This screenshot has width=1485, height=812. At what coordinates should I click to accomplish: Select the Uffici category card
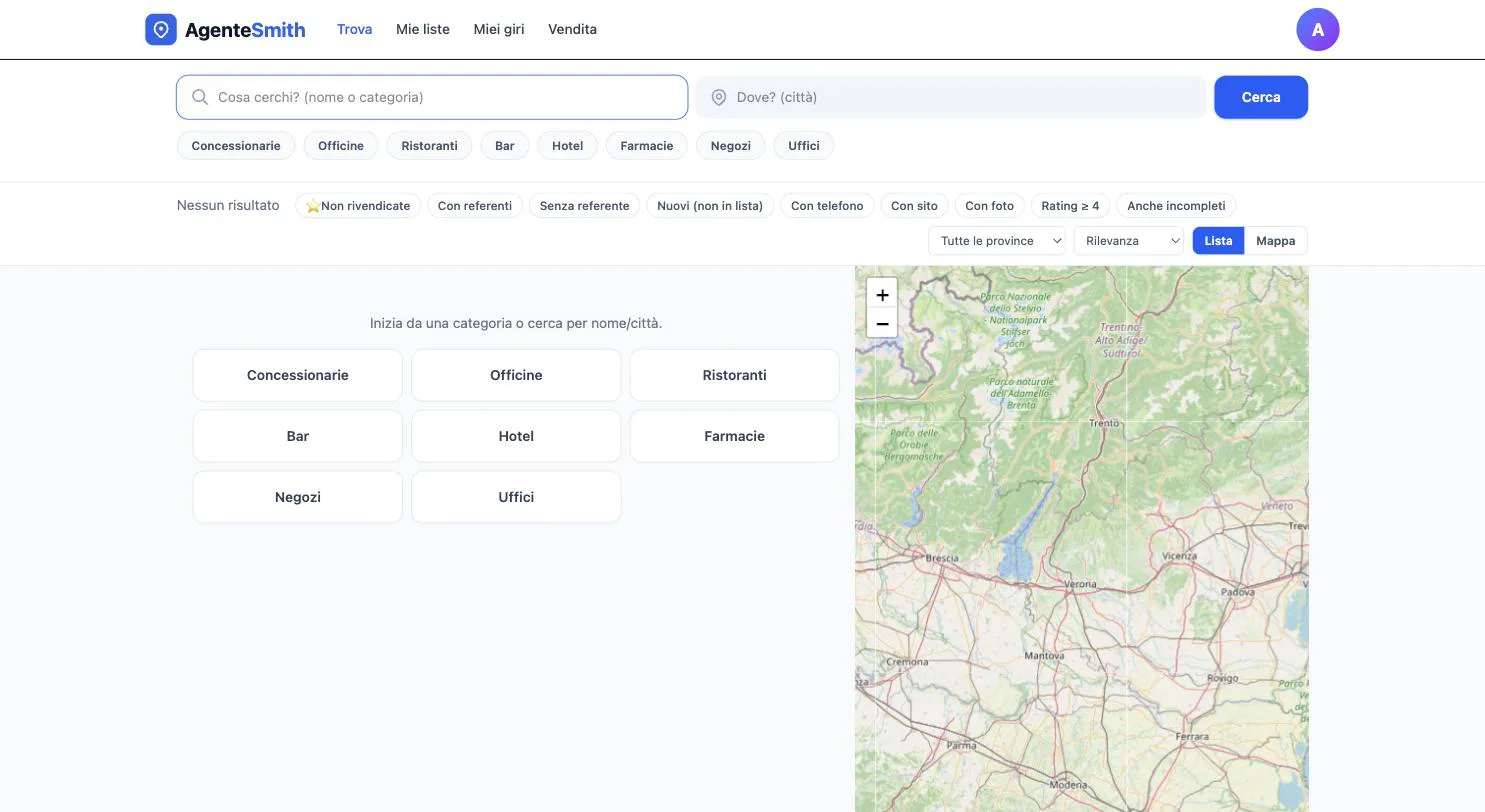click(x=516, y=498)
